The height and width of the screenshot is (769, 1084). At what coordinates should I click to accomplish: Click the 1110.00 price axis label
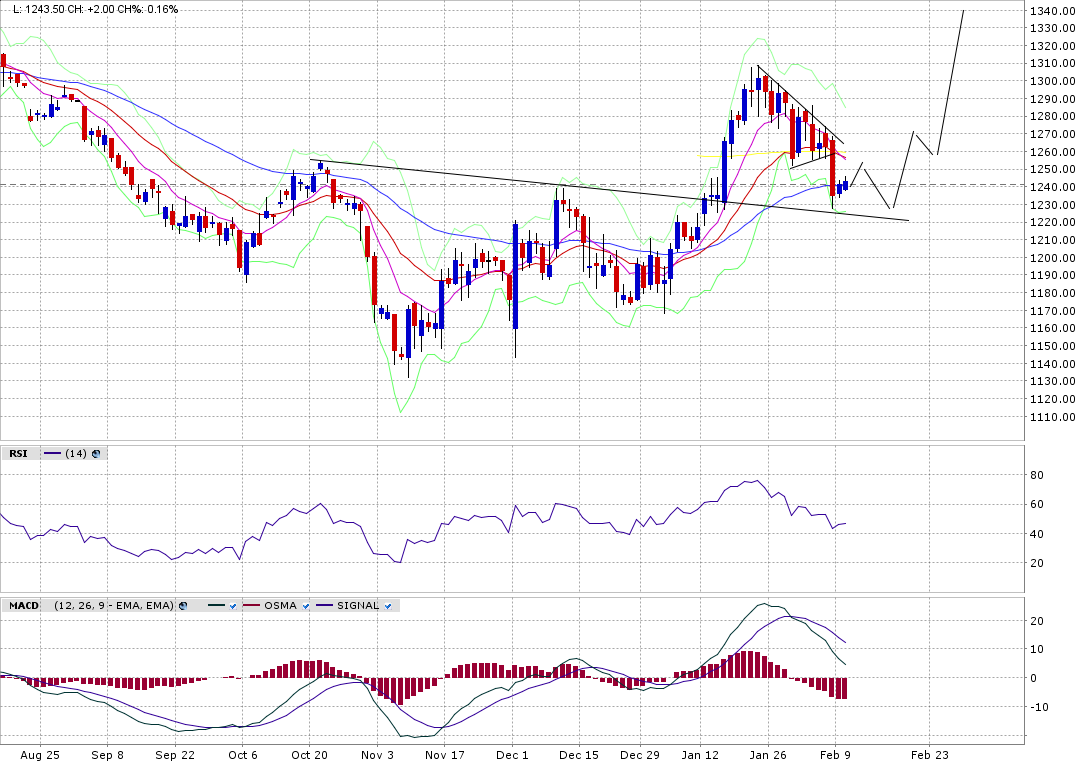1053,417
